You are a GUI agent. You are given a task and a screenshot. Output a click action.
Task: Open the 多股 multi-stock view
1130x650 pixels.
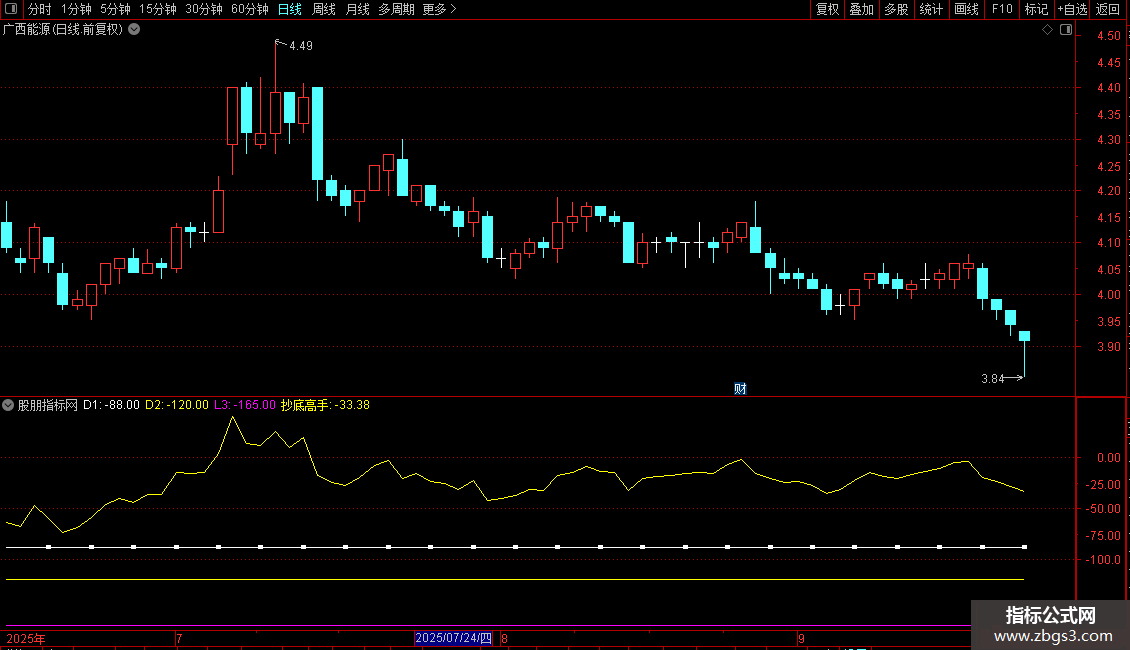coord(897,9)
